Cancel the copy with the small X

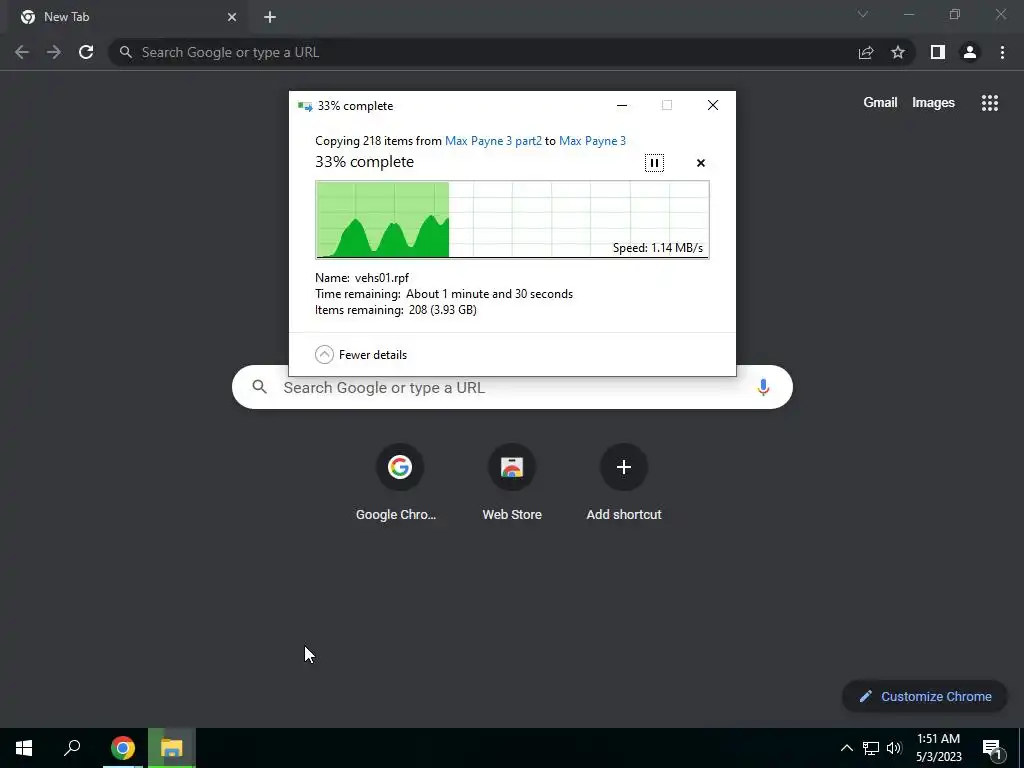click(x=701, y=163)
